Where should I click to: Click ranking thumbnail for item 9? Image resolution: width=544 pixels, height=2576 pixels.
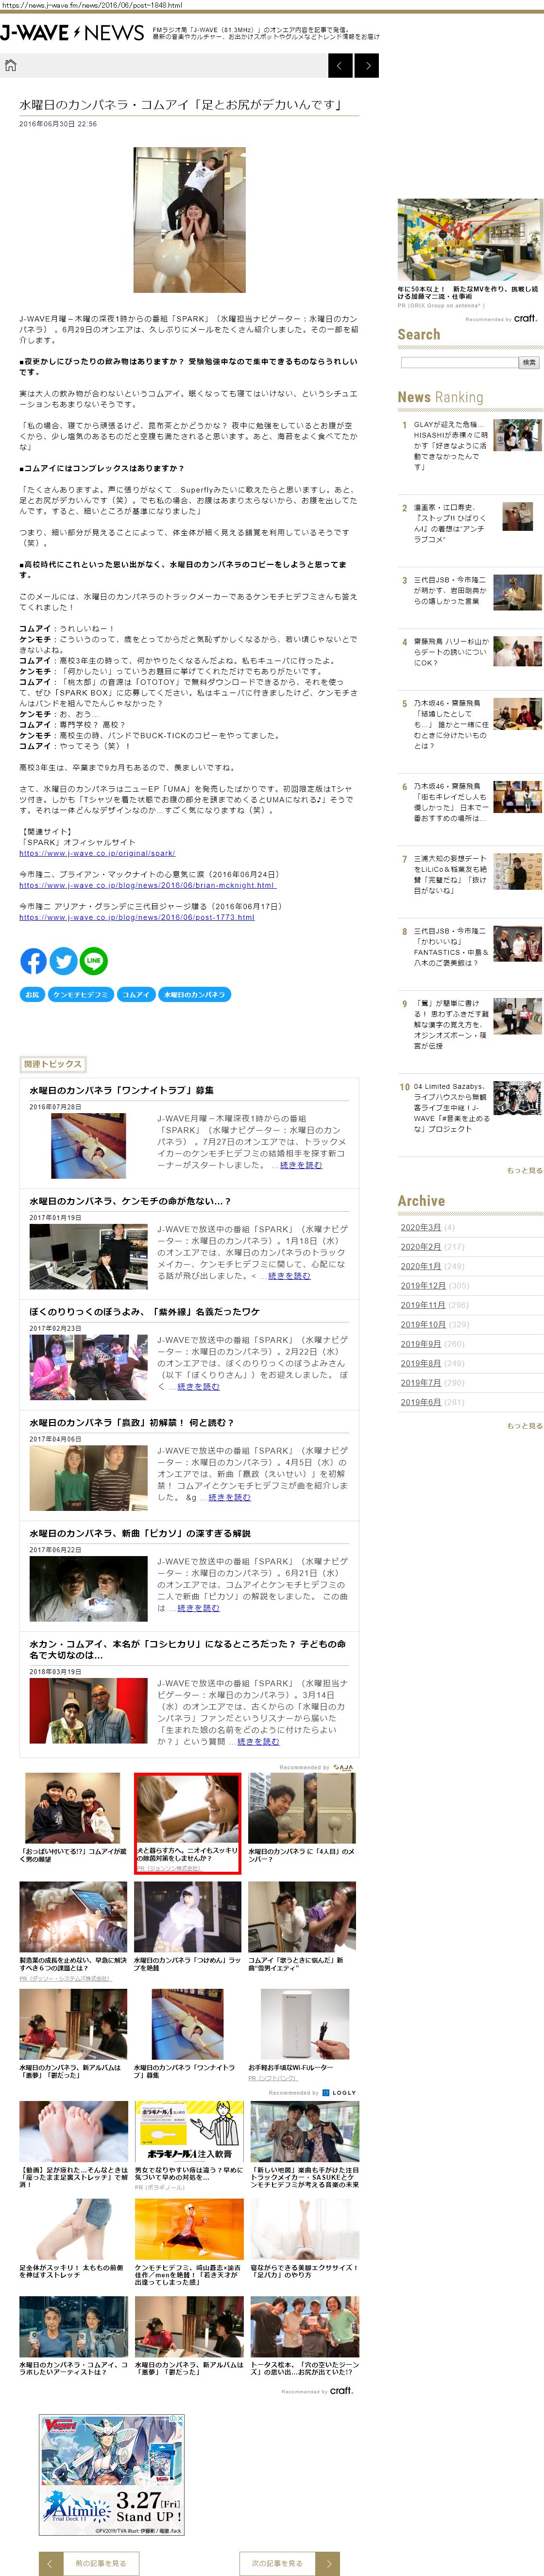(517, 1016)
